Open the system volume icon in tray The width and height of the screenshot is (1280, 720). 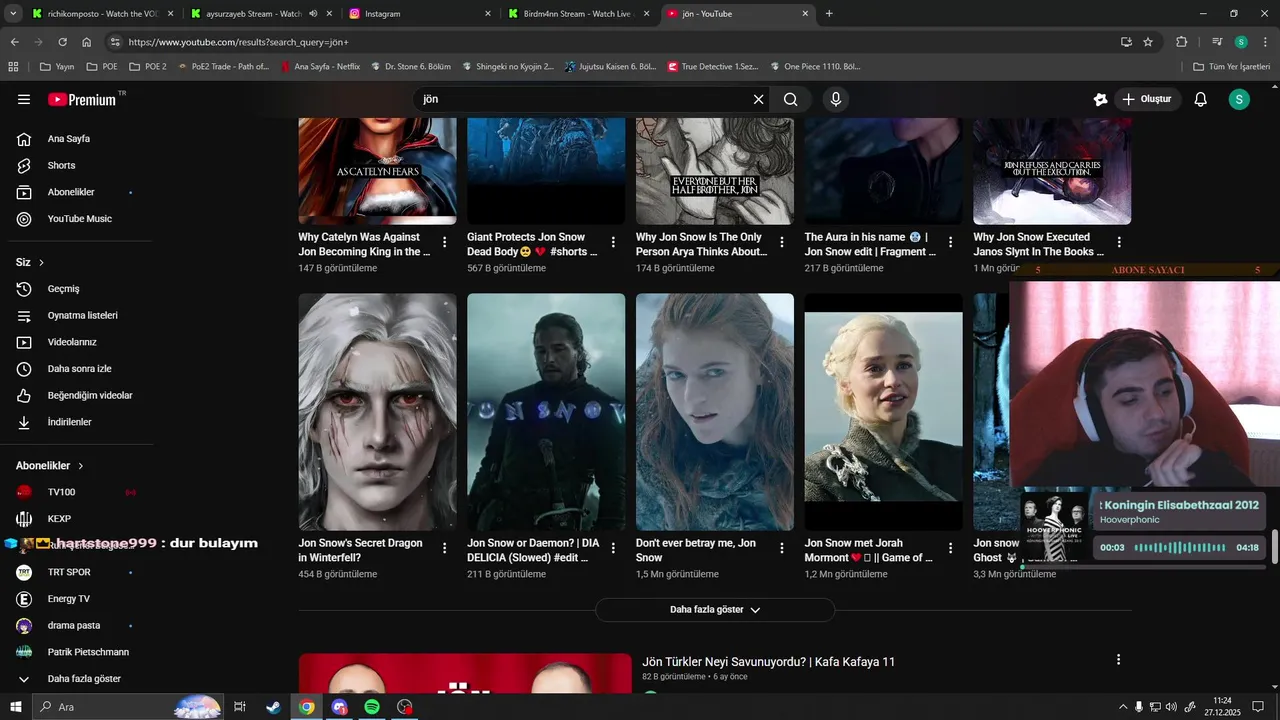coord(1171,707)
